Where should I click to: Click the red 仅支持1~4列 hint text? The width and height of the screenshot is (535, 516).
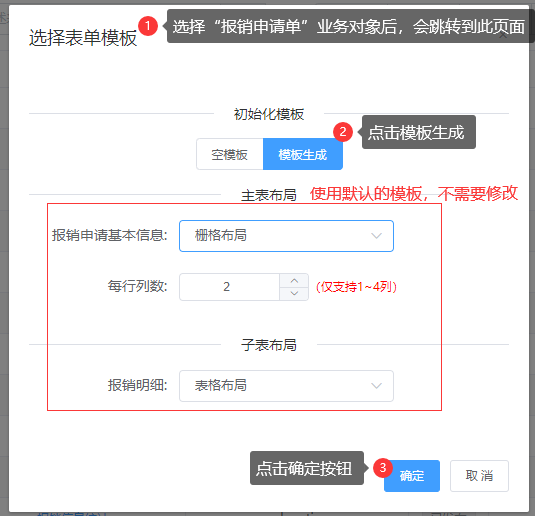[356, 287]
